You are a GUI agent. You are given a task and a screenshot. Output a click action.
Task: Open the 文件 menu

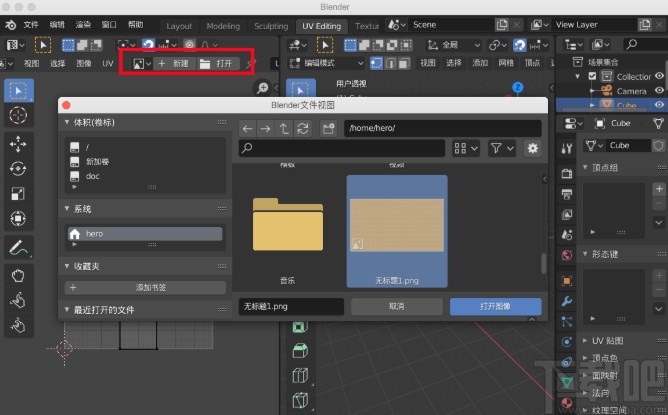[x=32, y=24]
